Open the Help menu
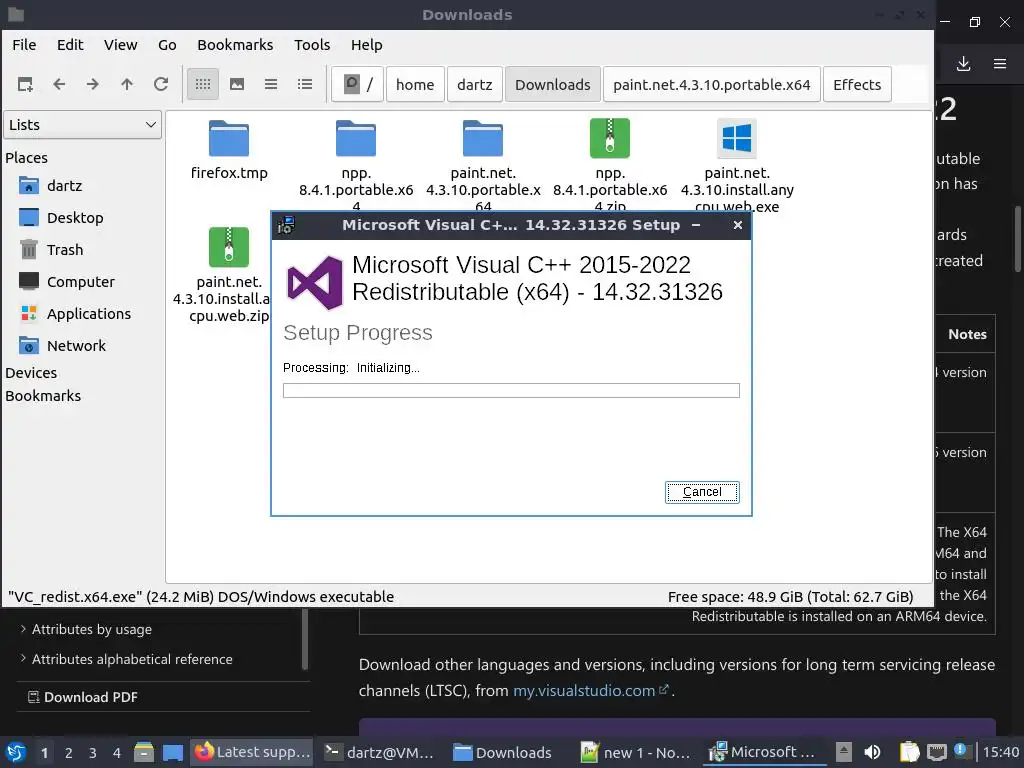The height and width of the screenshot is (768, 1024). coord(366,45)
